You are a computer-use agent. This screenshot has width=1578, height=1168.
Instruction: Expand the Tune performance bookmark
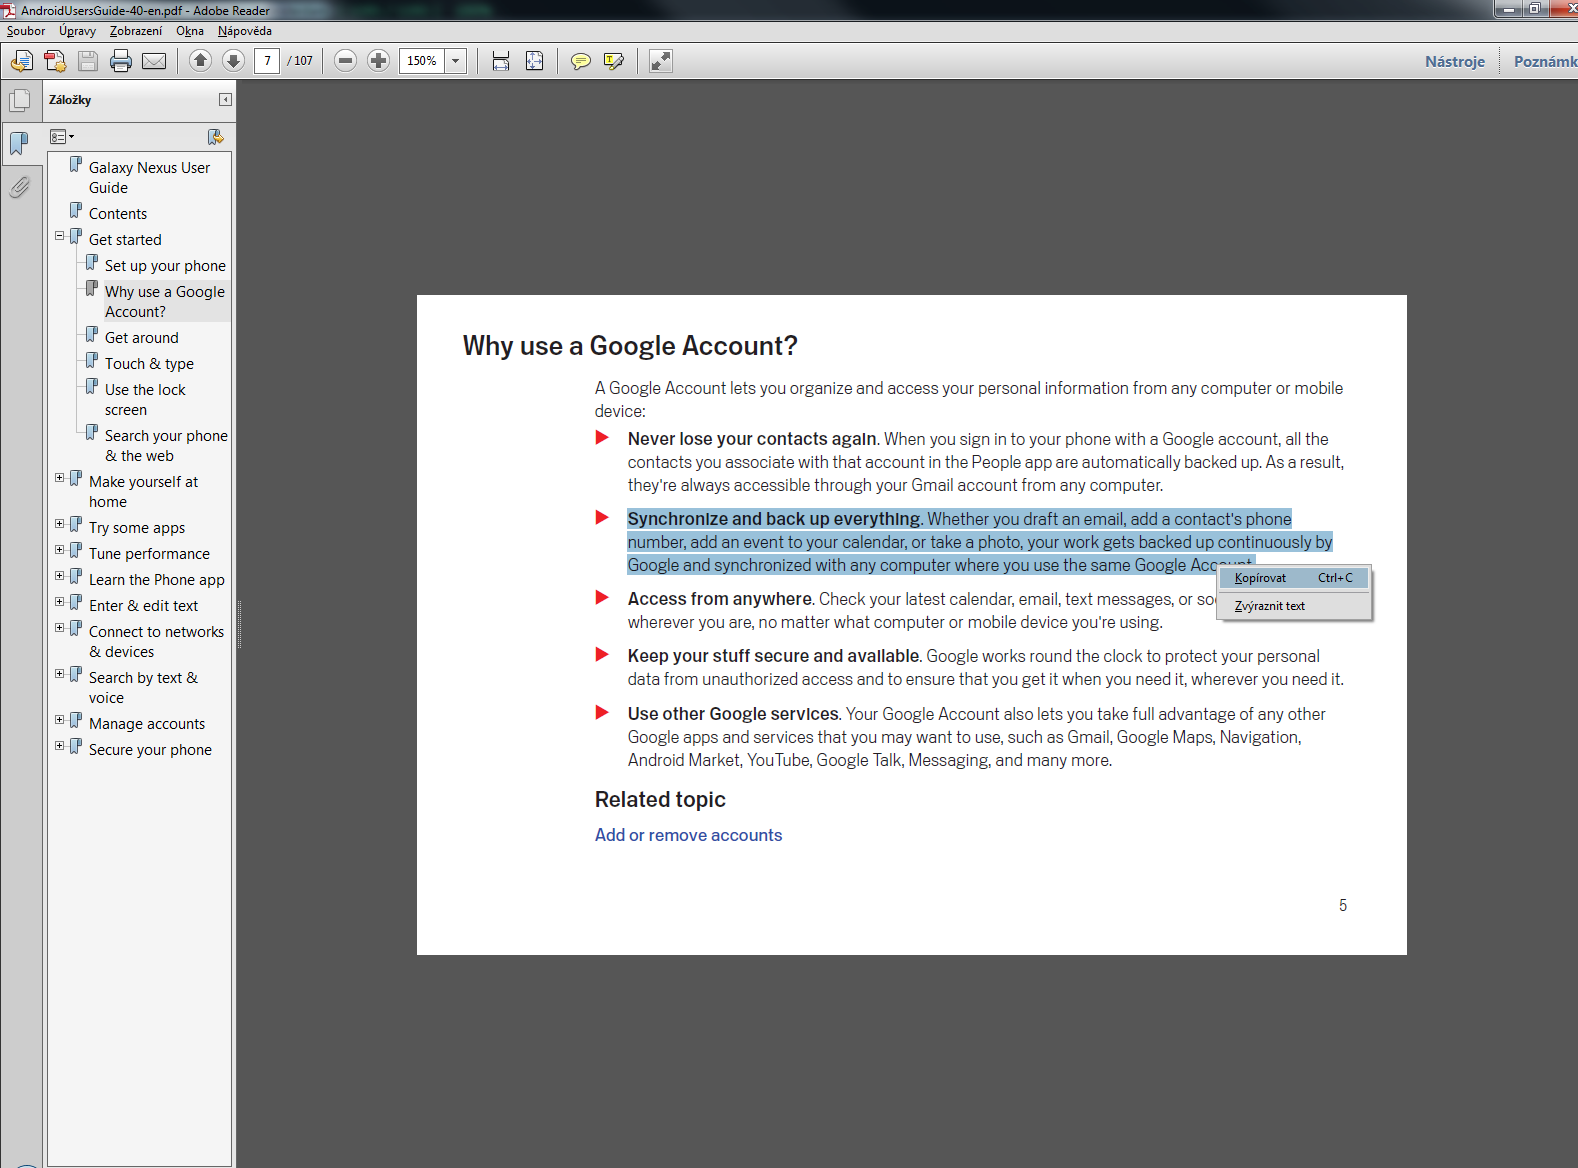(x=59, y=550)
